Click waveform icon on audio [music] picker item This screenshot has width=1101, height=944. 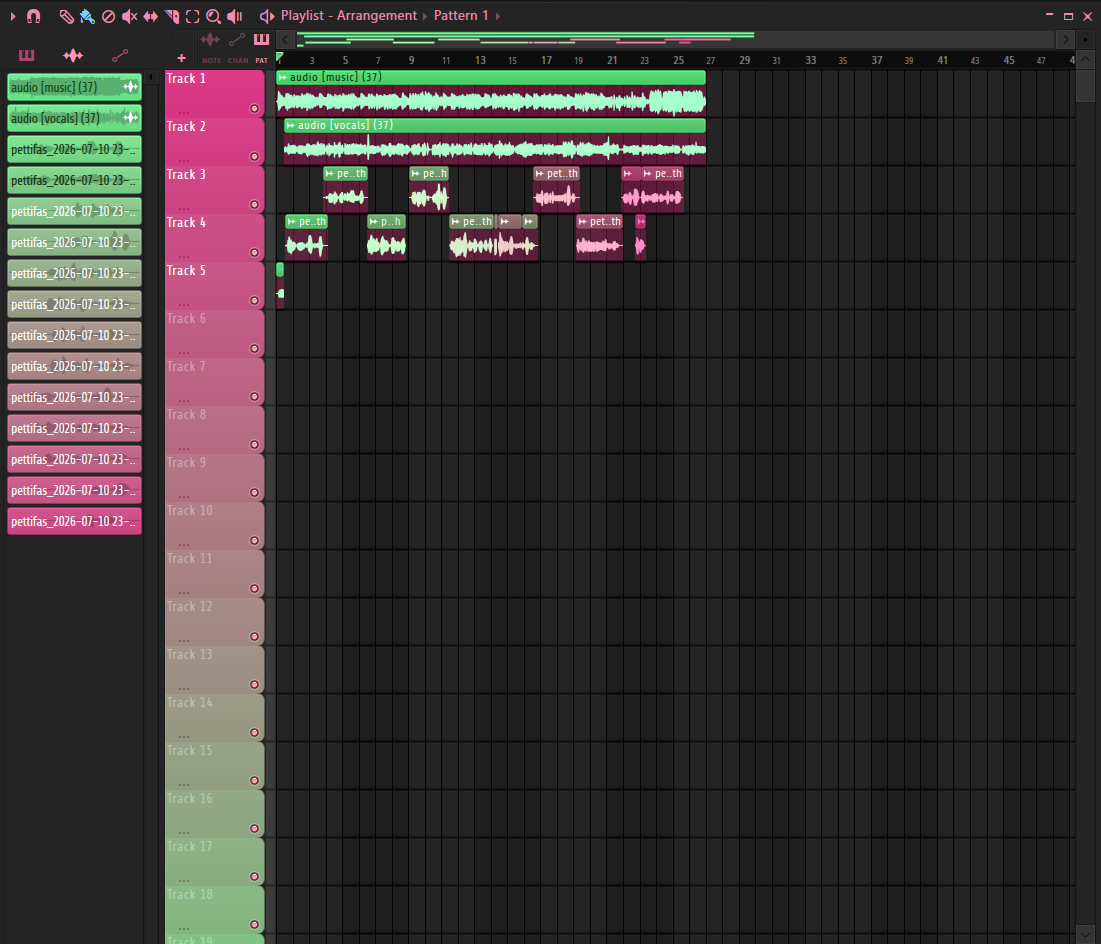pyautogui.click(x=131, y=86)
